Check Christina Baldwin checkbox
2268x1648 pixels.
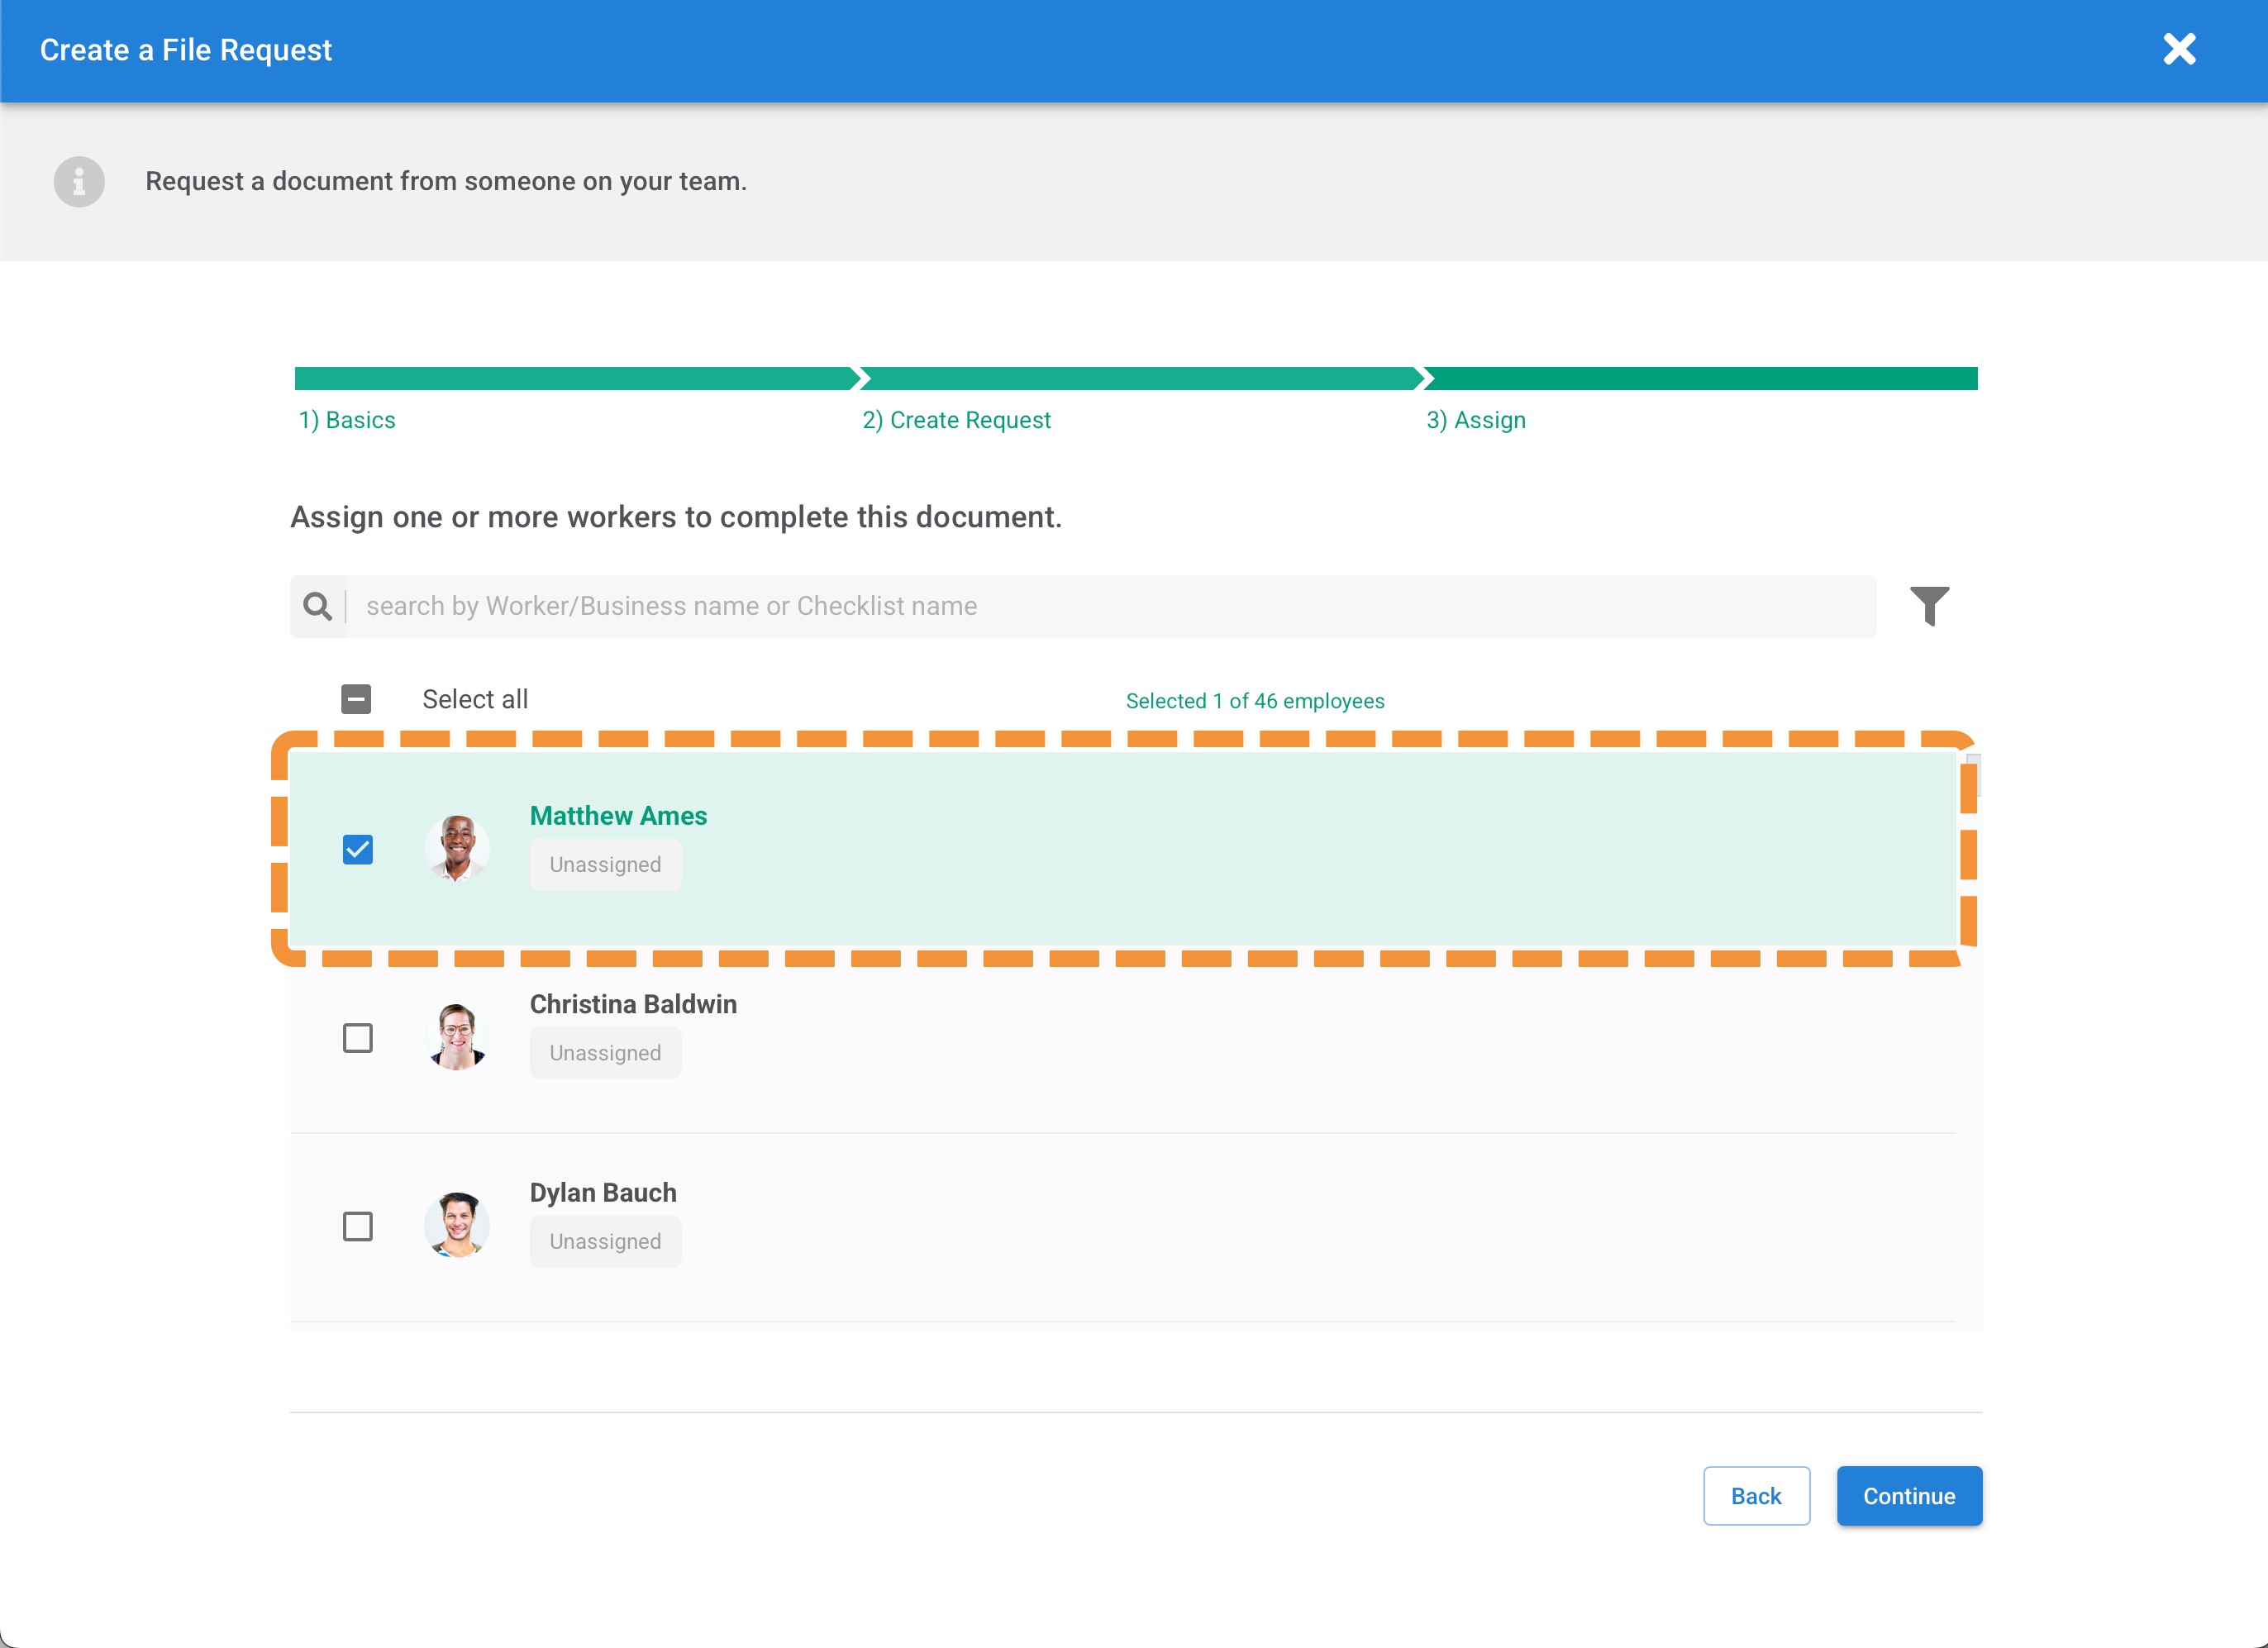[x=357, y=1038]
